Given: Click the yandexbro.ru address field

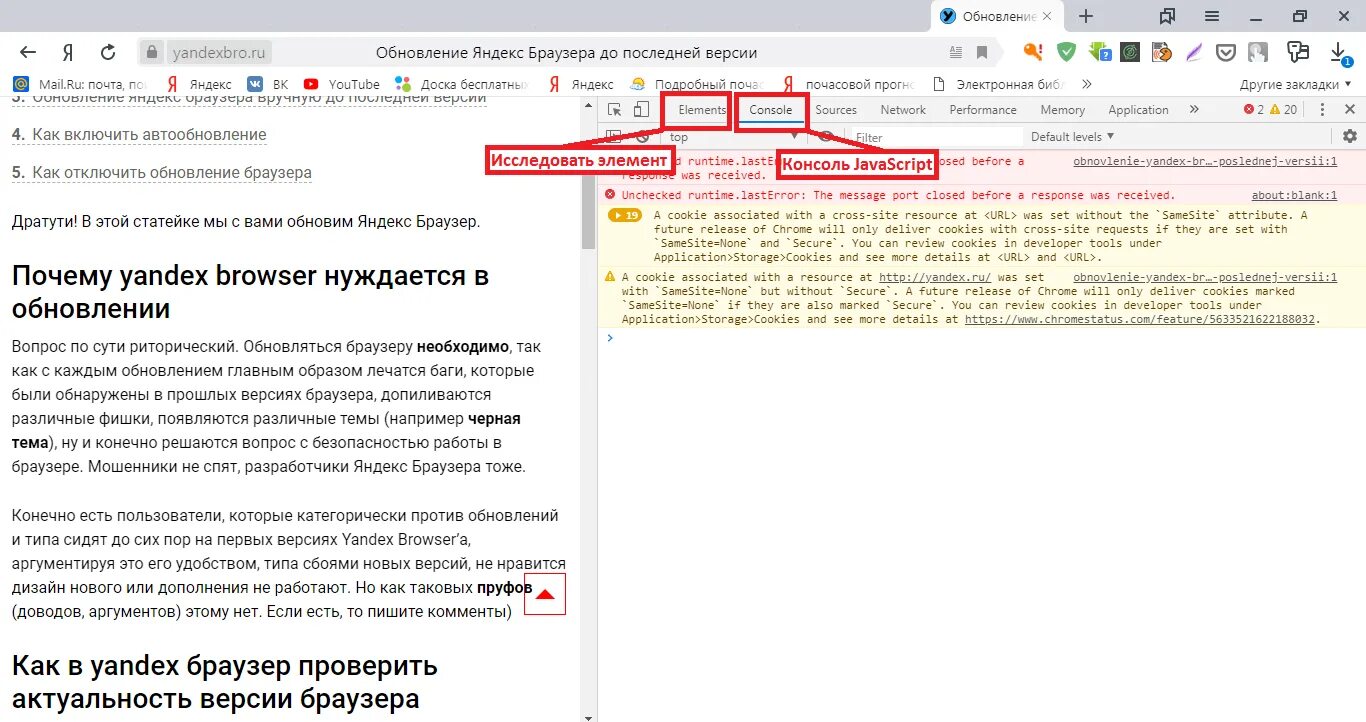Looking at the screenshot, I should point(219,52).
